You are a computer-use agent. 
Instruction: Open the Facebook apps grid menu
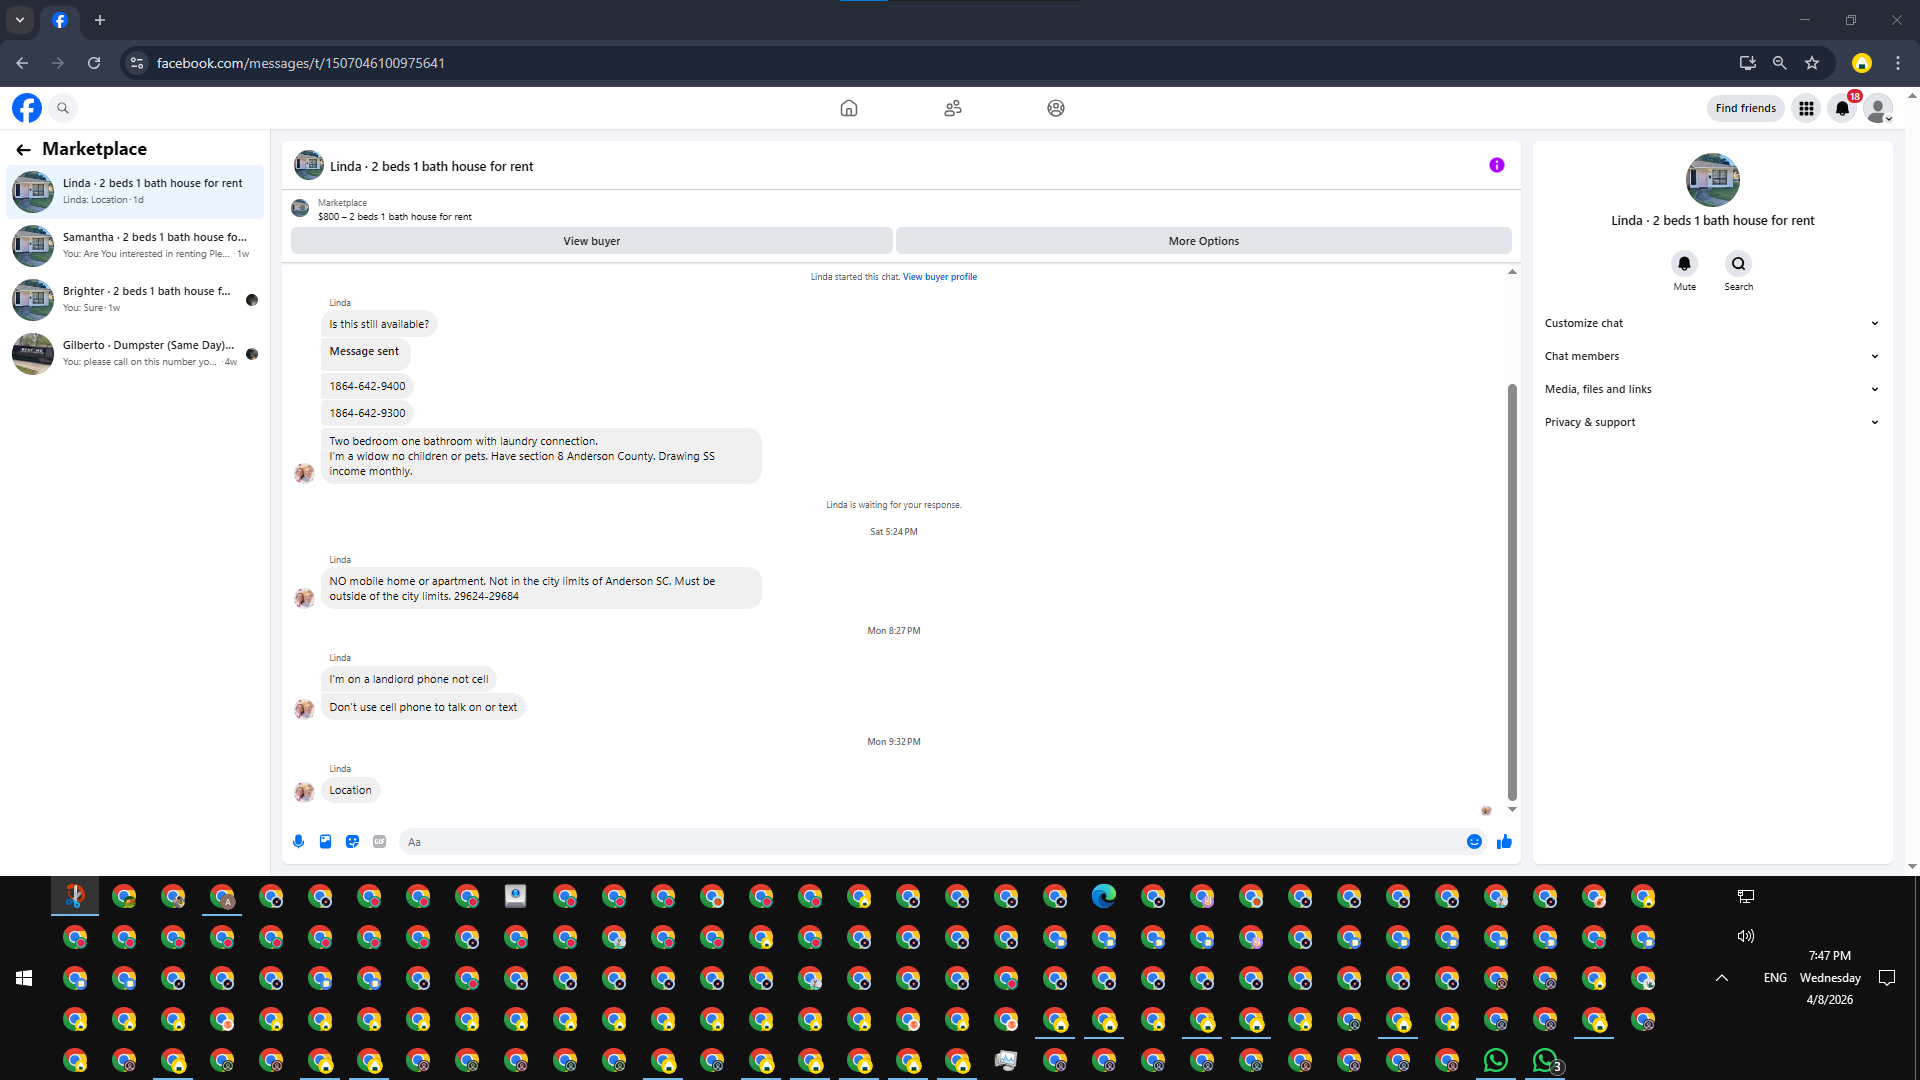point(1806,108)
